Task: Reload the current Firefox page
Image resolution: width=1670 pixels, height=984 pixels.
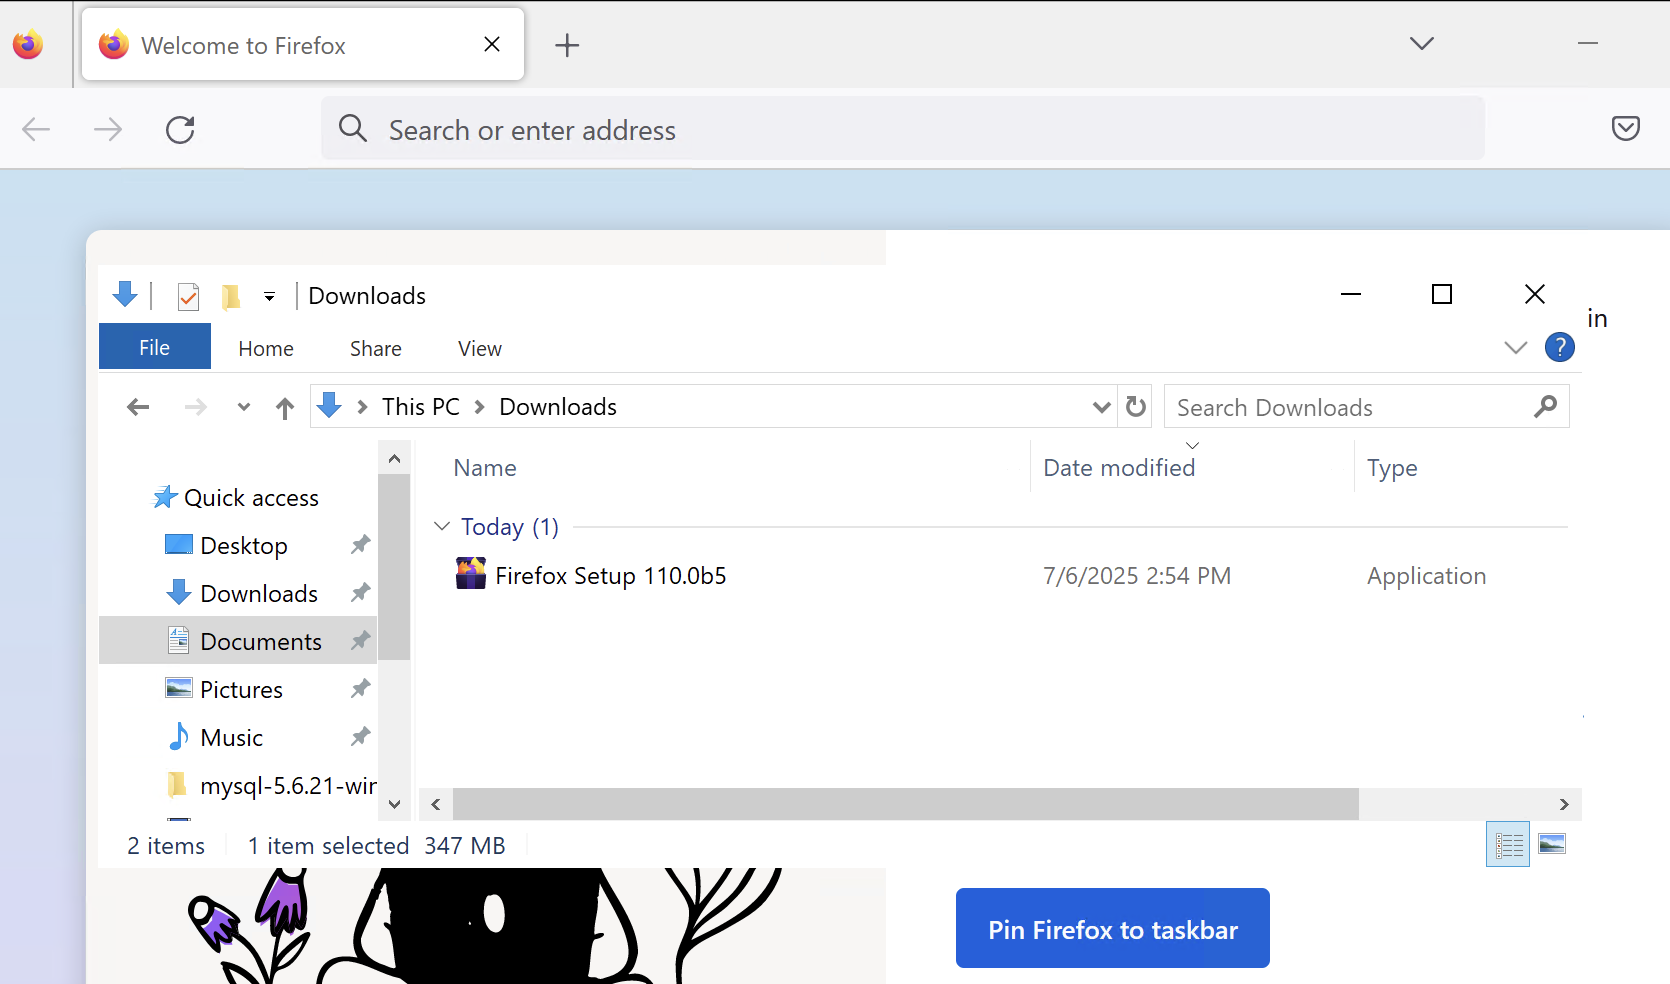Action: coord(180,129)
